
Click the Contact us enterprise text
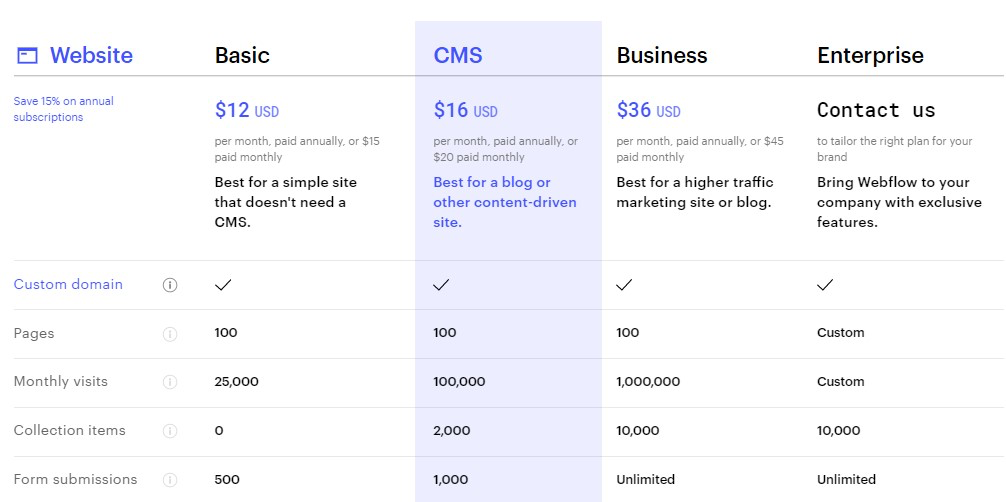876,110
